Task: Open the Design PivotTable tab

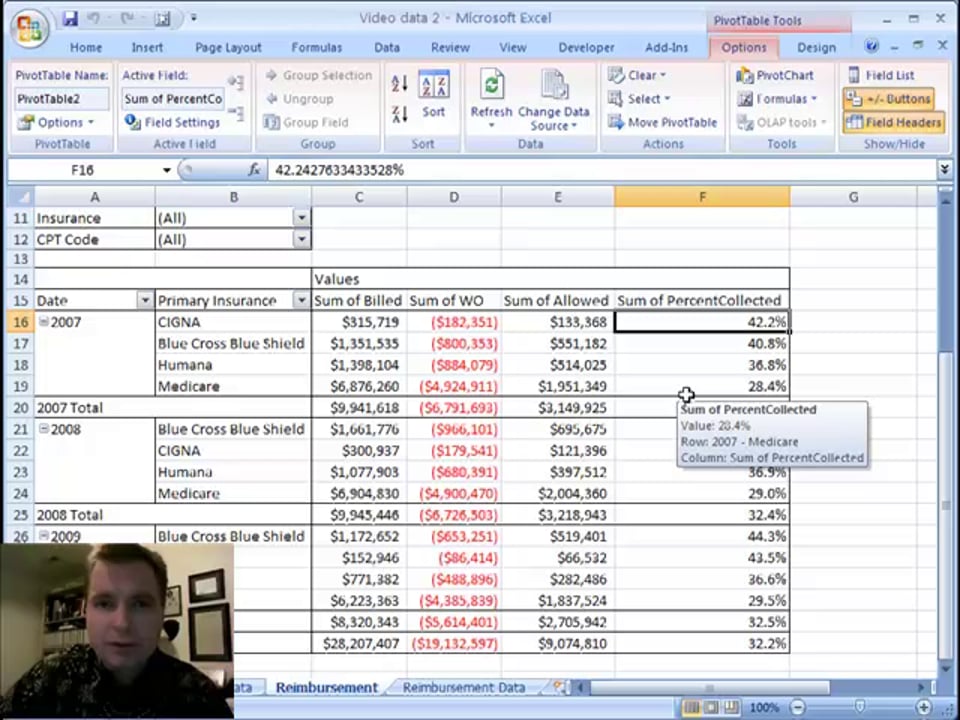Action: point(816,47)
